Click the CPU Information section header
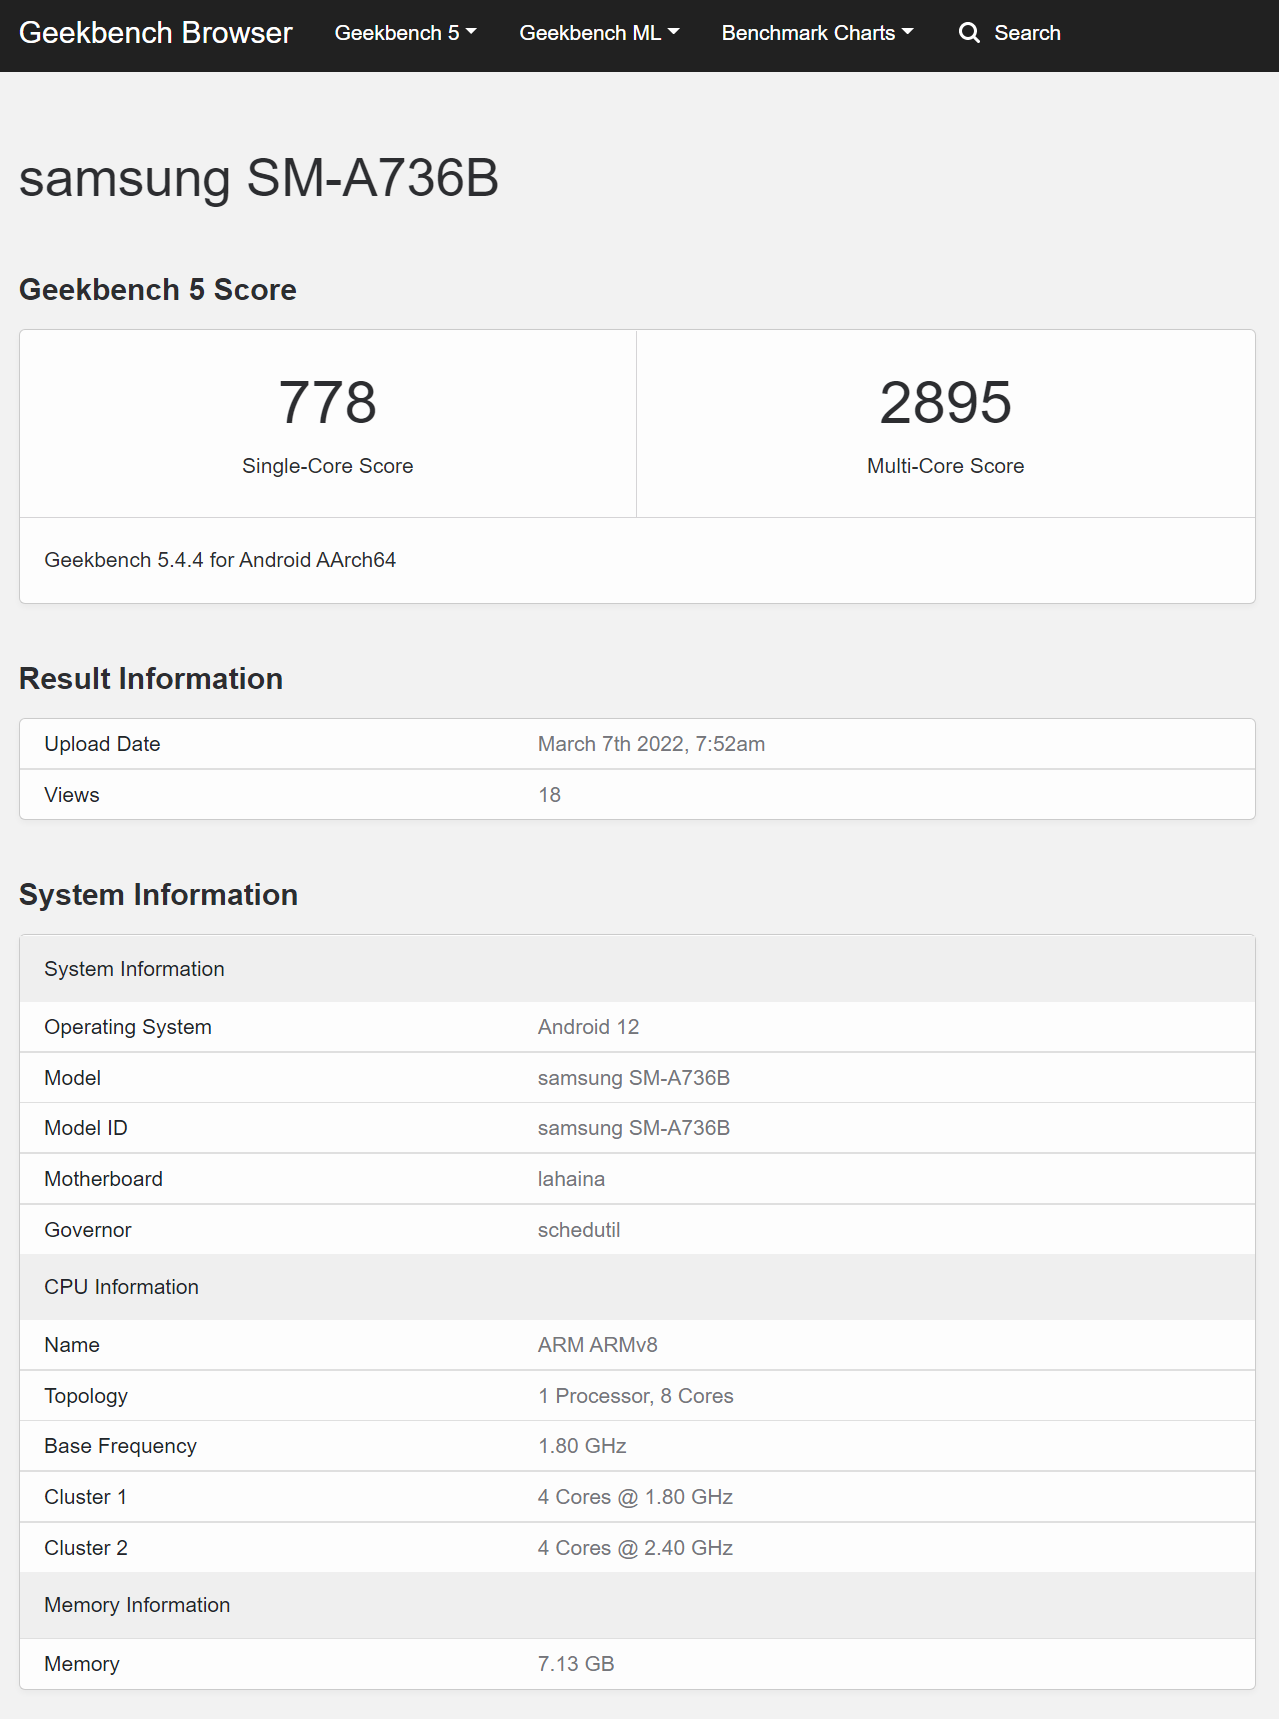Image resolution: width=1279 pixels, height=1719 pixels. pos(121,1287)
